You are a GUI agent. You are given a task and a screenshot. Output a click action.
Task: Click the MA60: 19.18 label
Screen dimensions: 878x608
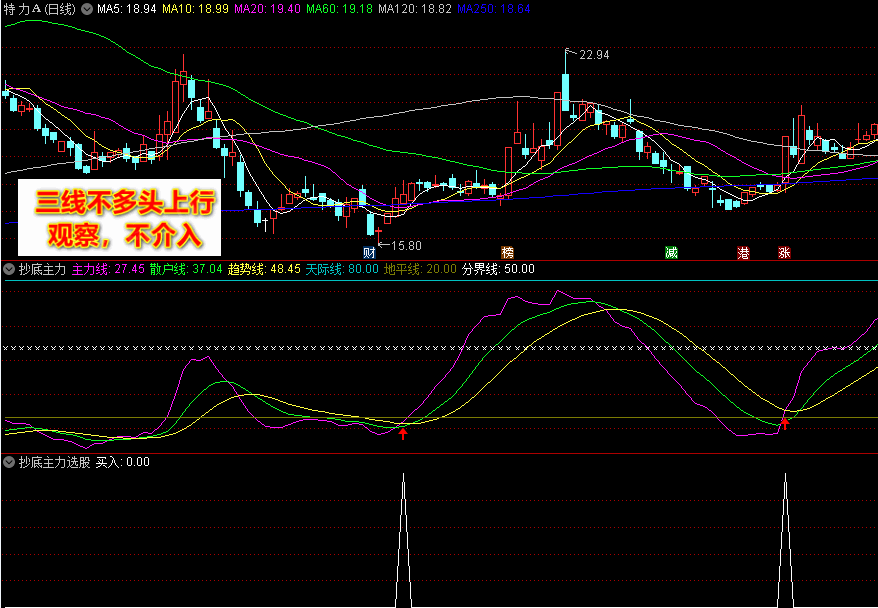(x=339, y=9)
